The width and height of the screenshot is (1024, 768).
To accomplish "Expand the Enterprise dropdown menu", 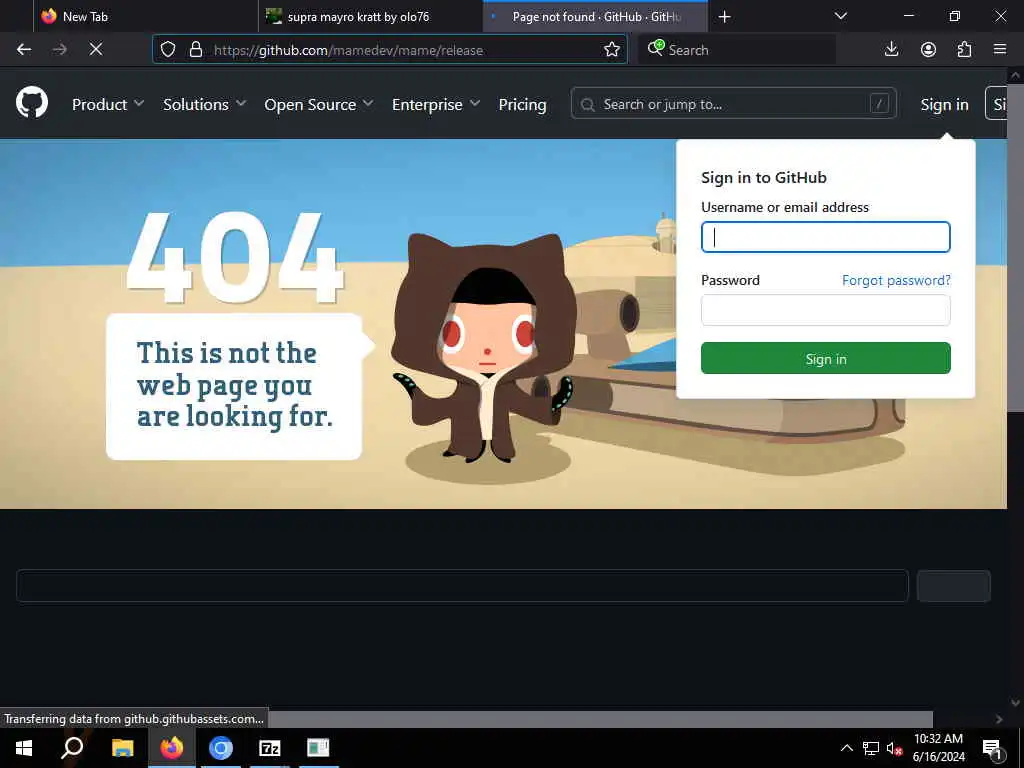I will (436, 104).
